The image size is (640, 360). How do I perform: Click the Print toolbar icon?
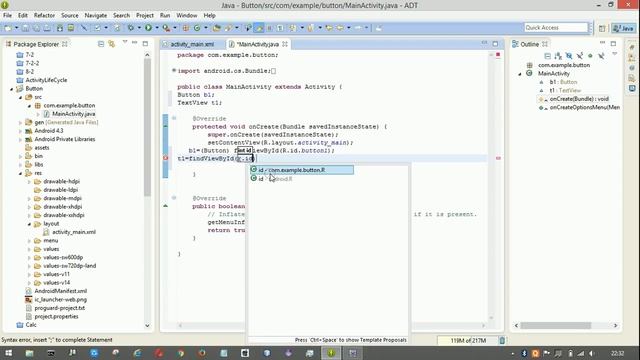[x=47, y=28]
